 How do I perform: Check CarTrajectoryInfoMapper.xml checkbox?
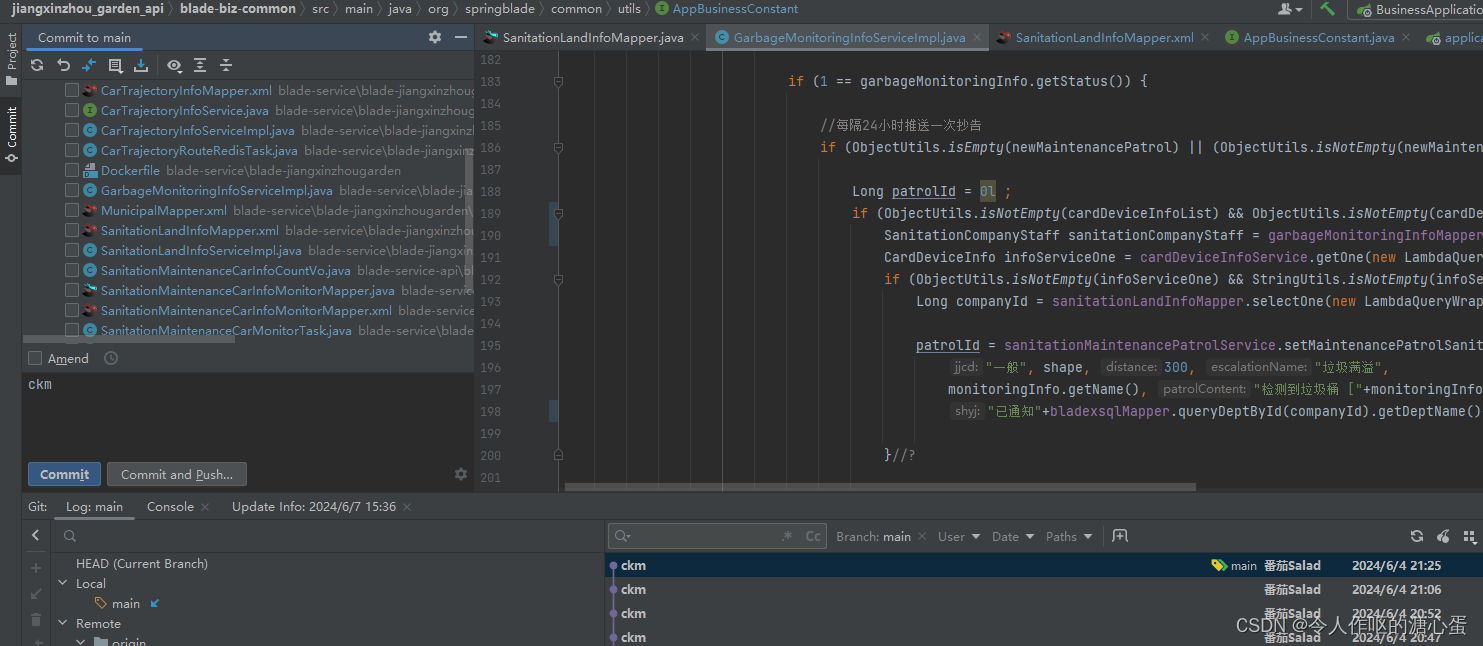pos(72,90)
